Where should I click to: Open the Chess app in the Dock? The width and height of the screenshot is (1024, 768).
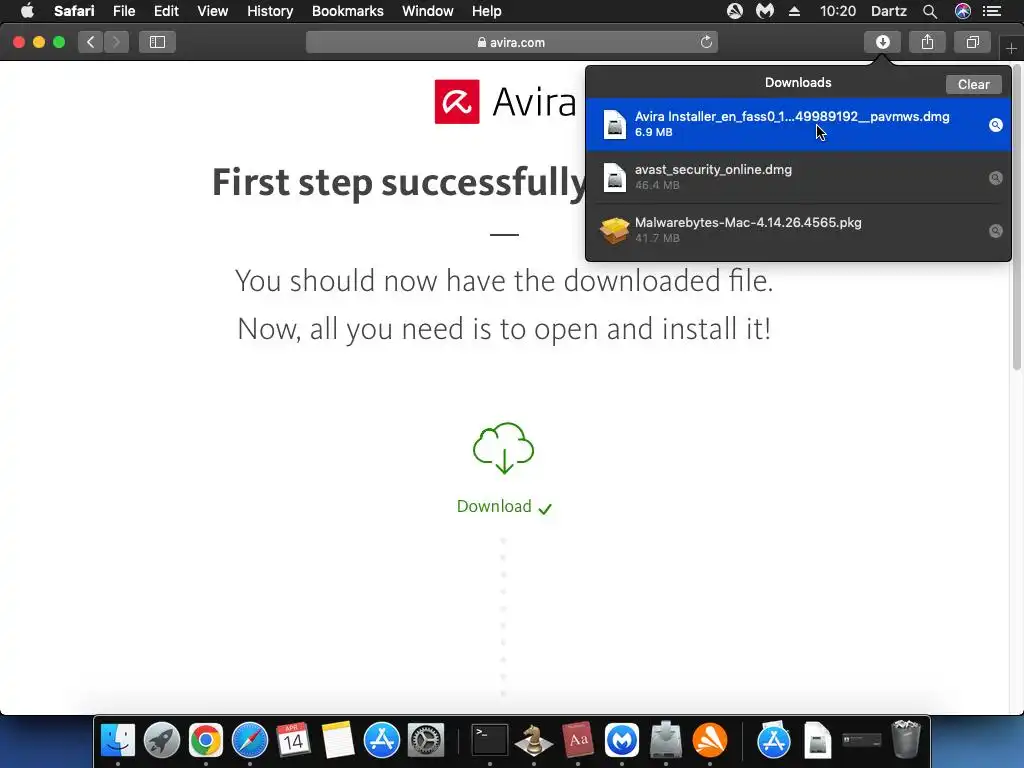pos(534,740)
